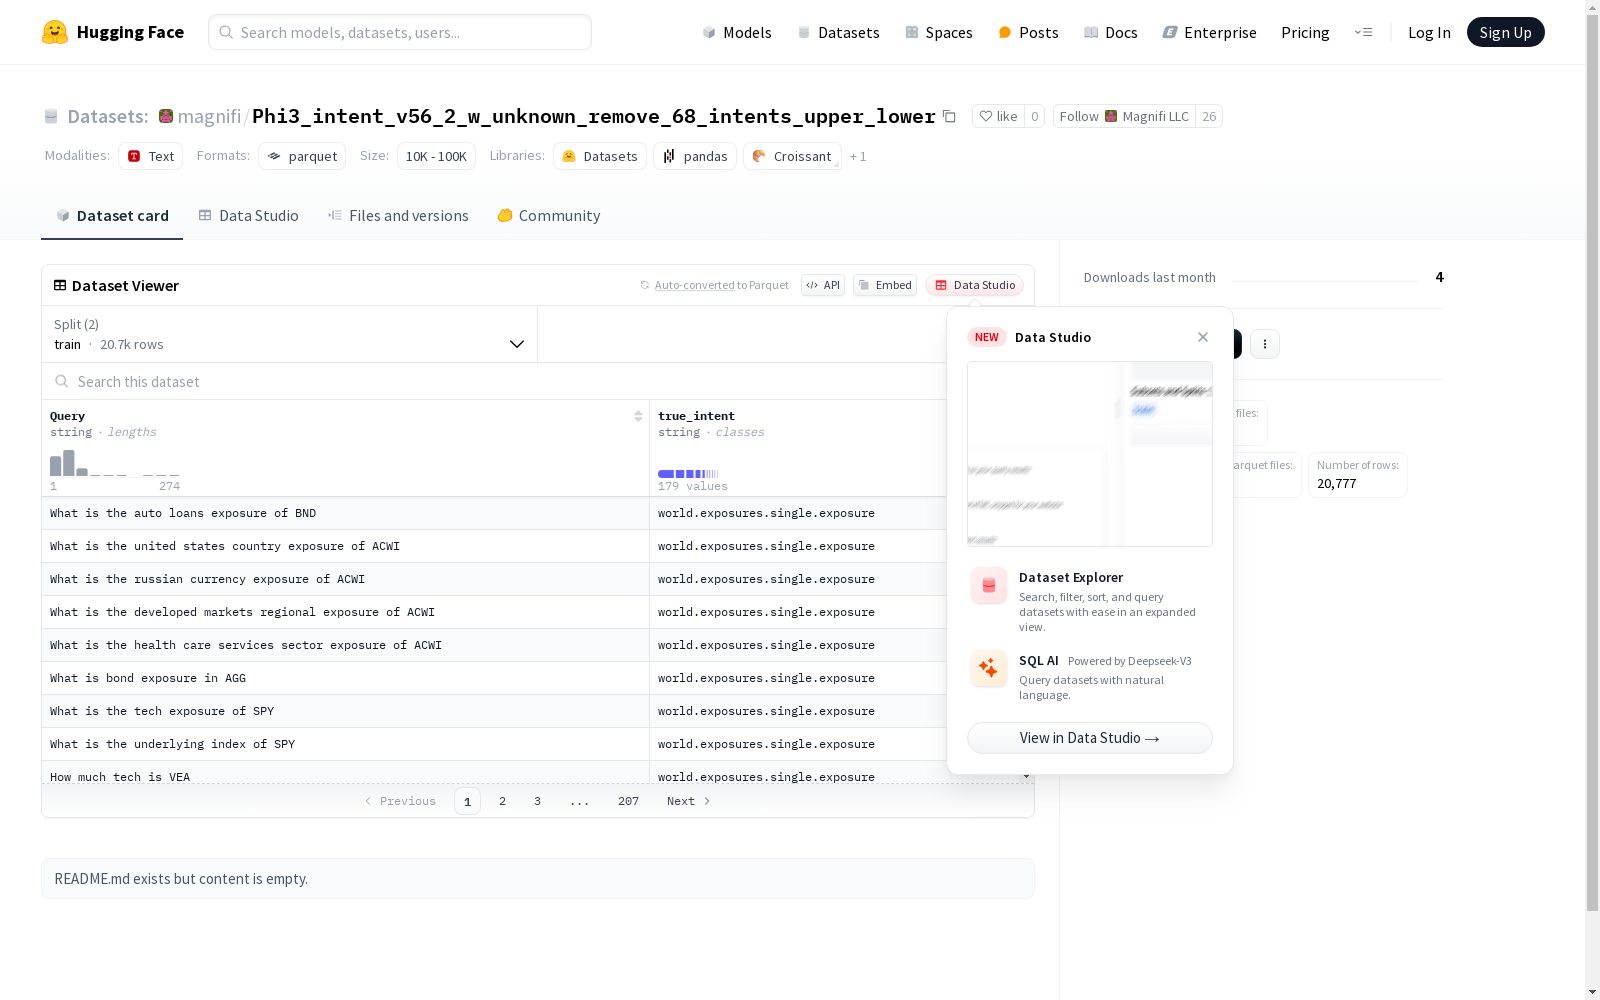Select the Datasets library tag
Screen dimensions: 1600x1000
(x=600, y=156)
